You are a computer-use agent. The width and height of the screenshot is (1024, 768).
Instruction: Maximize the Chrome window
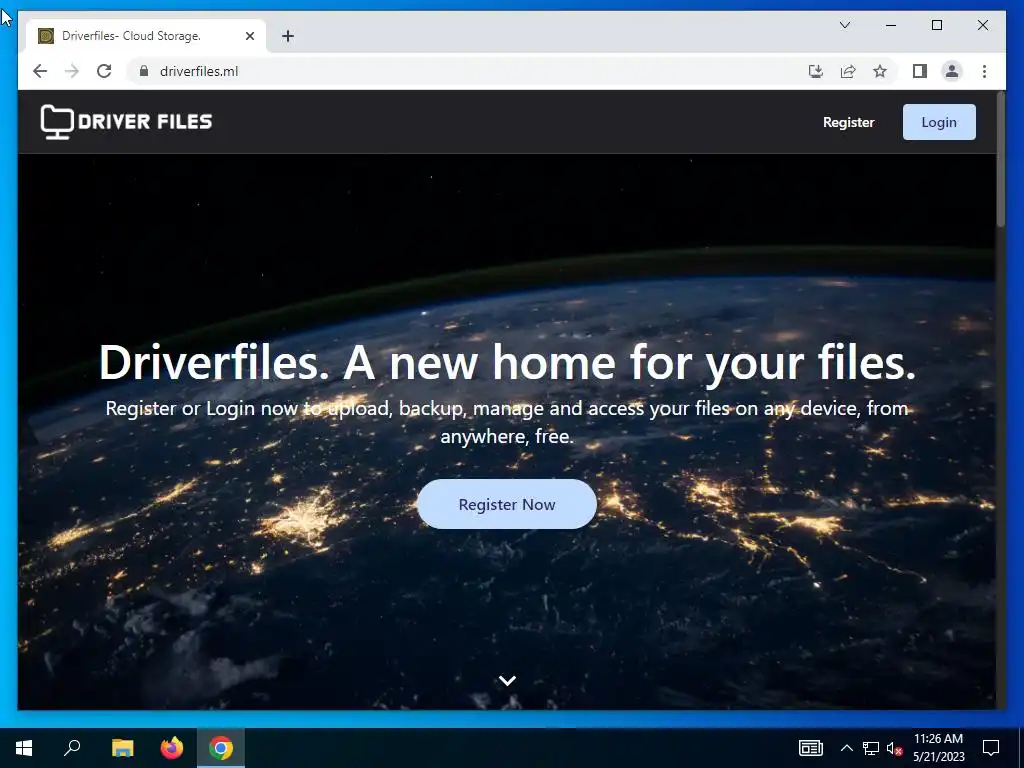coord(936,25)
